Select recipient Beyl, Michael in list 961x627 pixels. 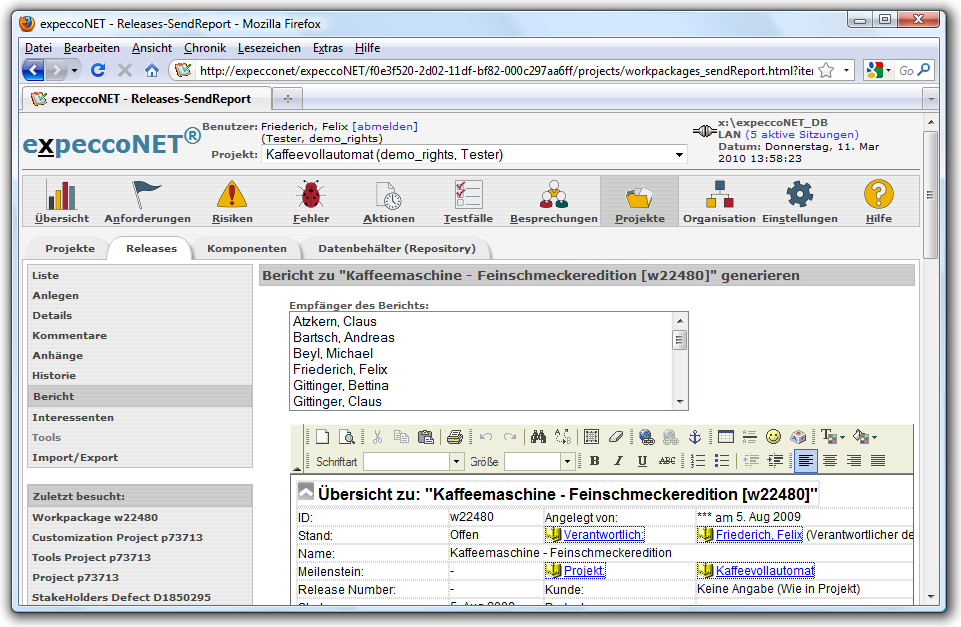[333, 354]
